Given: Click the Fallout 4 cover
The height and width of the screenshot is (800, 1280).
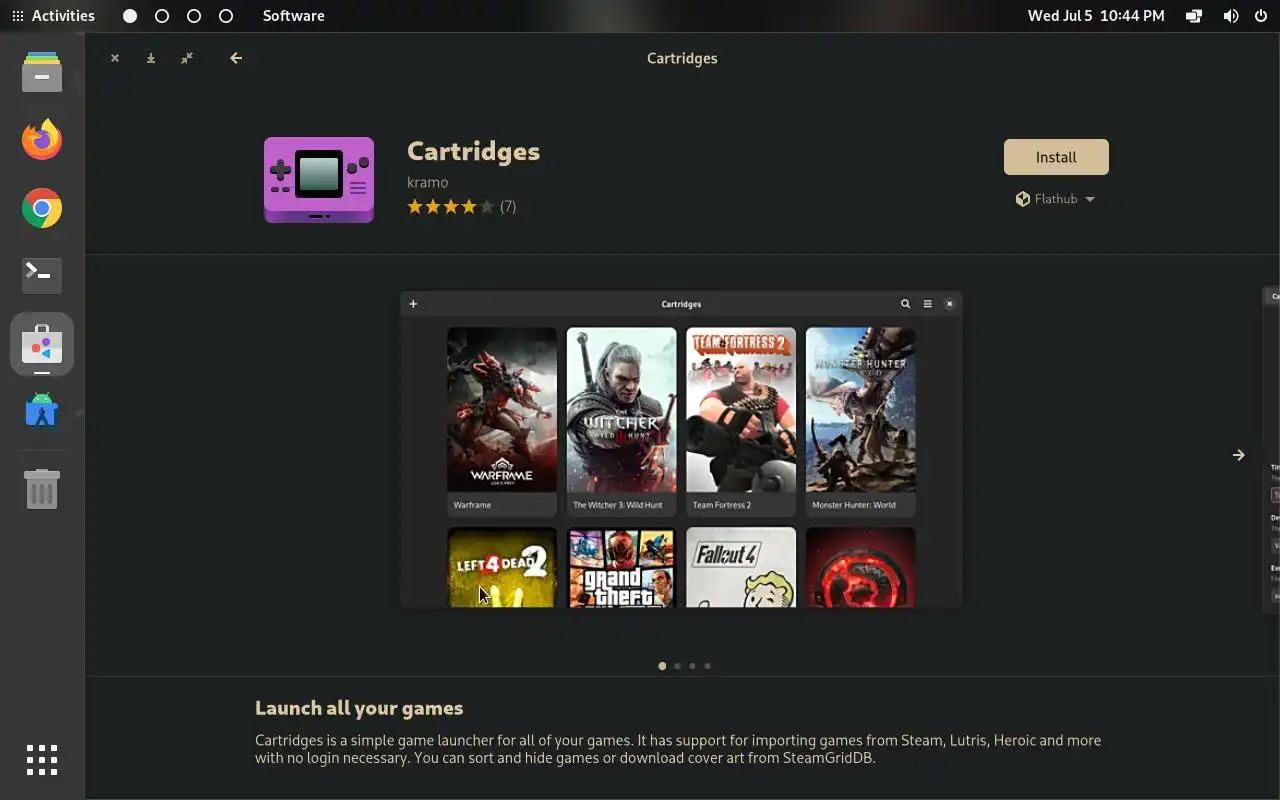Looking at the screenshot, I should pos(741,567).
